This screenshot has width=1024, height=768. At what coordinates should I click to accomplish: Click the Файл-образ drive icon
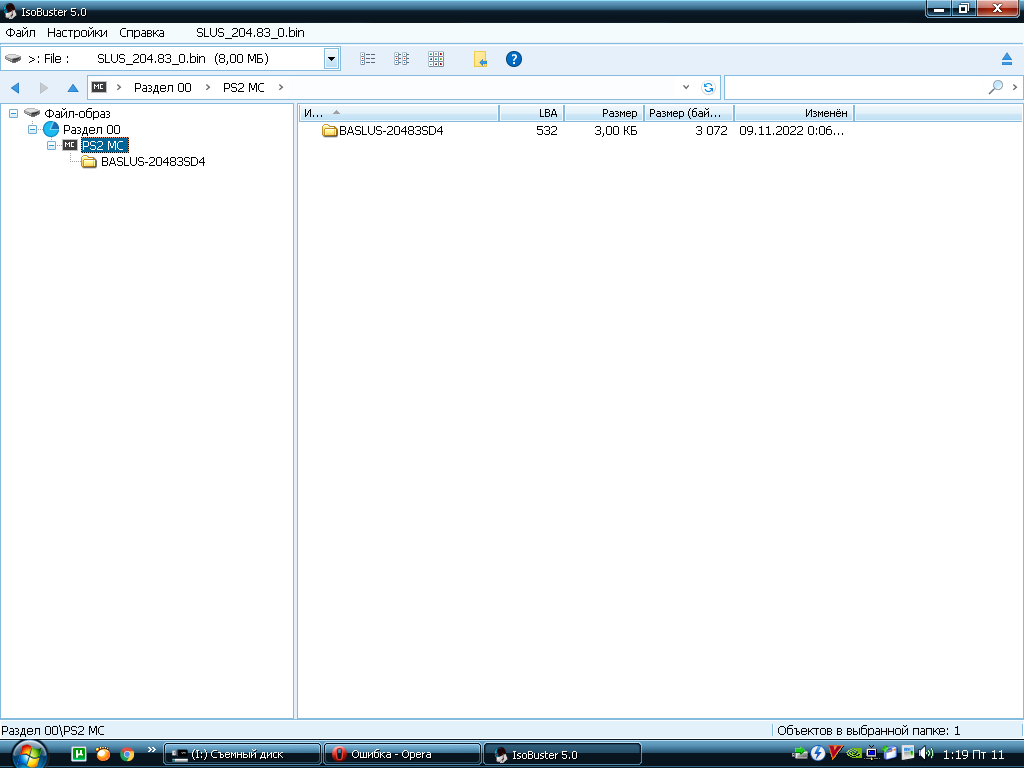point(32,113)
